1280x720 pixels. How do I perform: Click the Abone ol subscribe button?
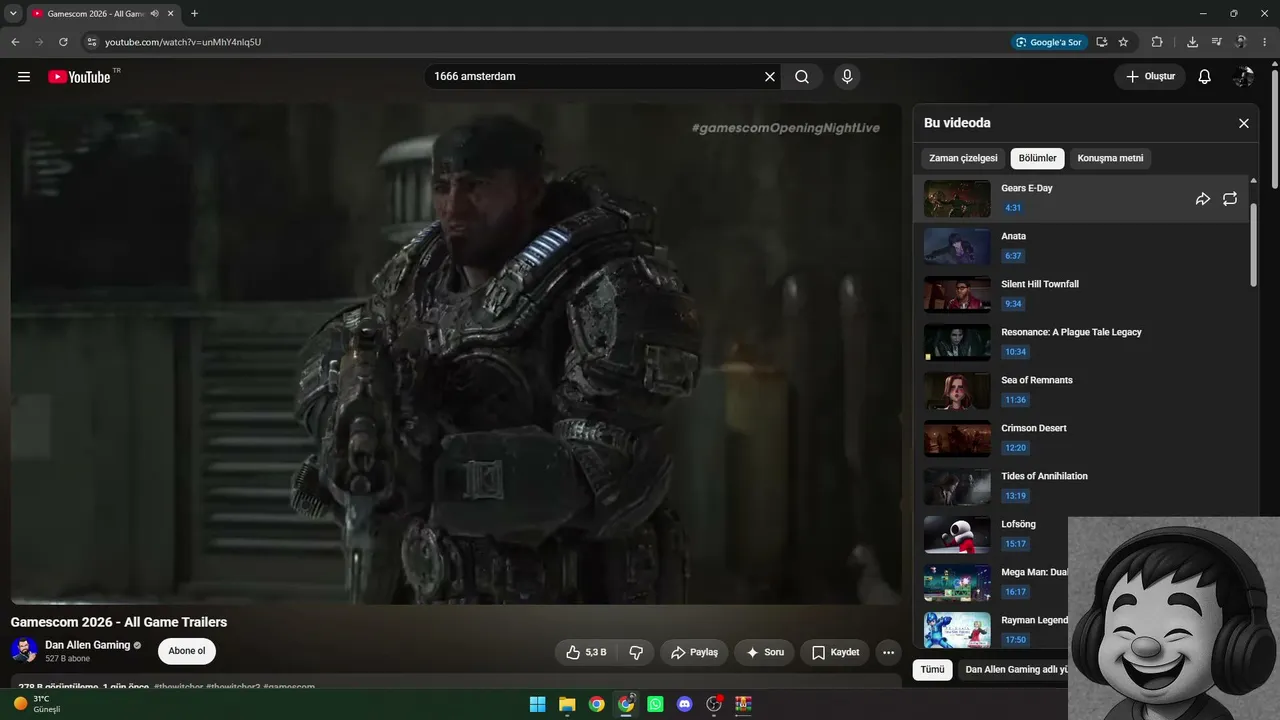click(x=187, y=651)
